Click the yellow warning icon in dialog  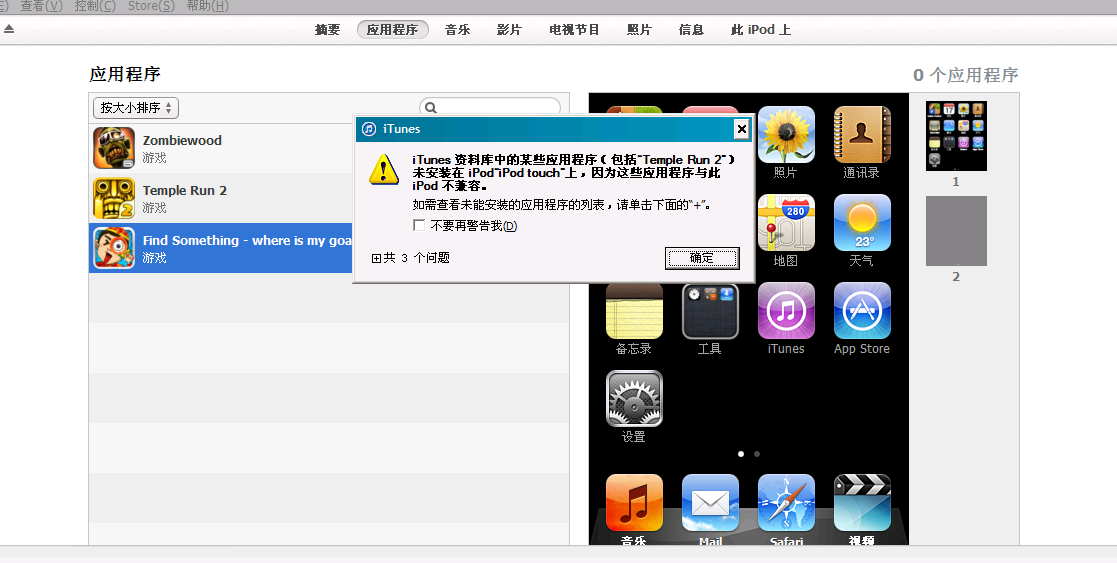coord(384,170)
